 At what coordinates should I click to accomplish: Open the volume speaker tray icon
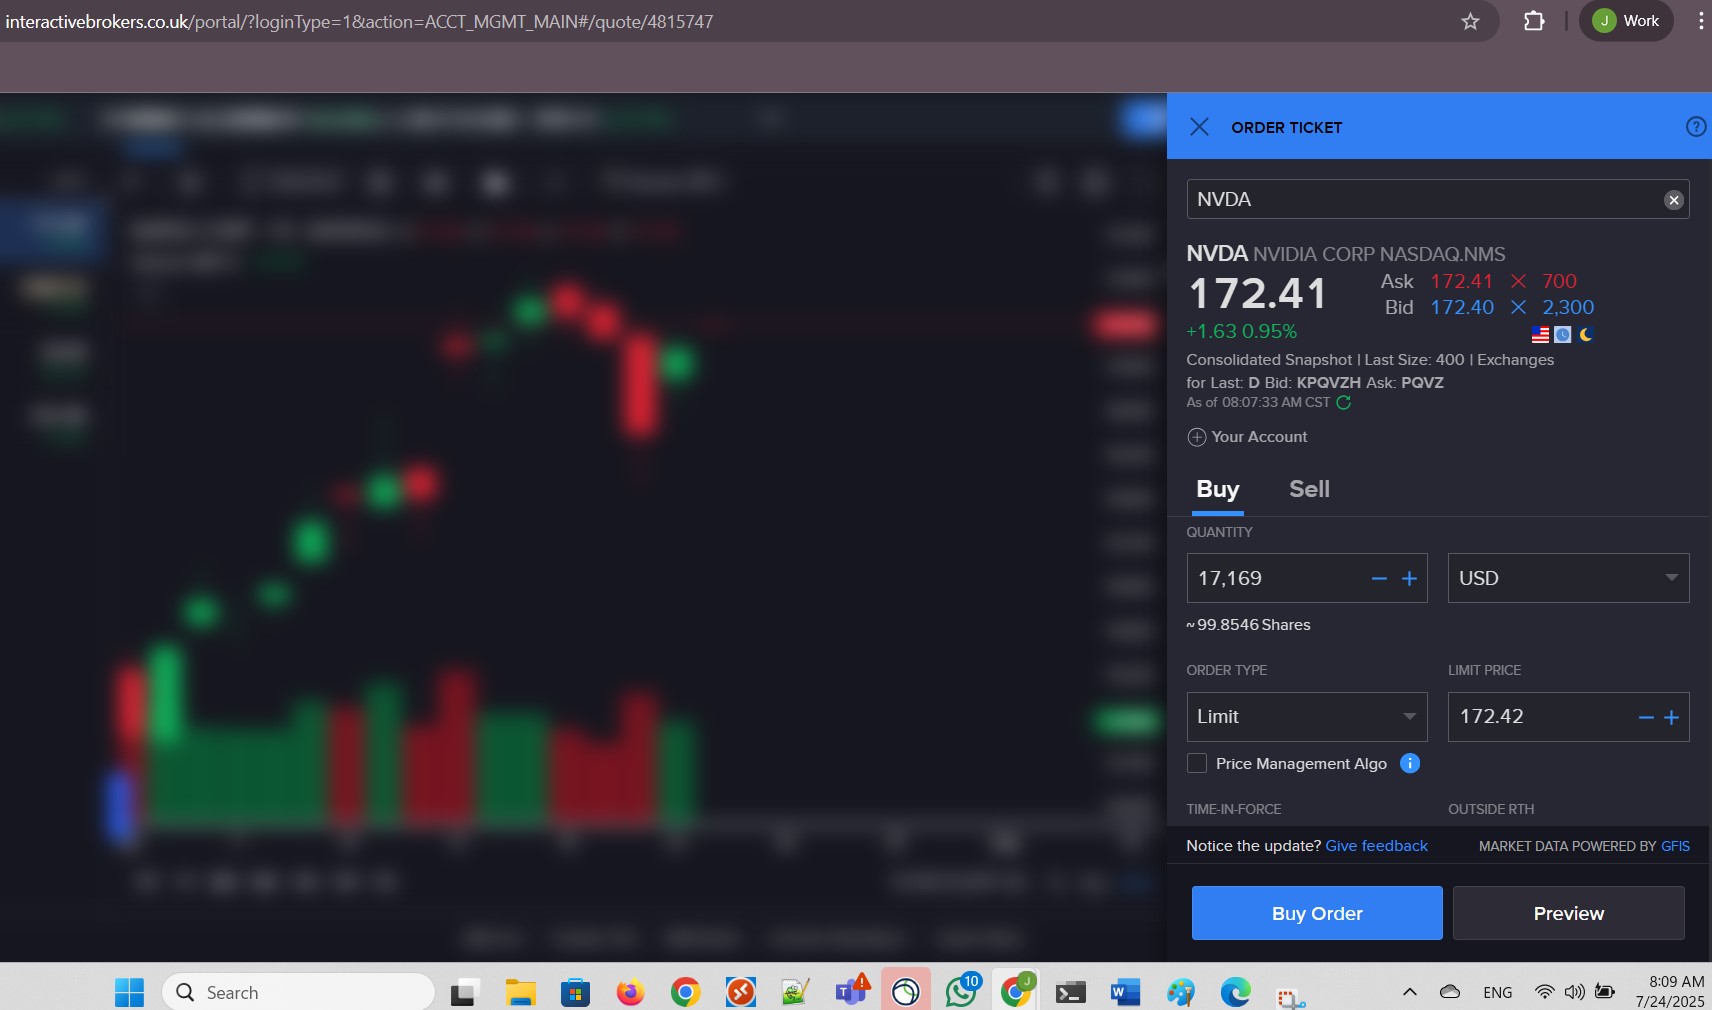pos(1574,992)
